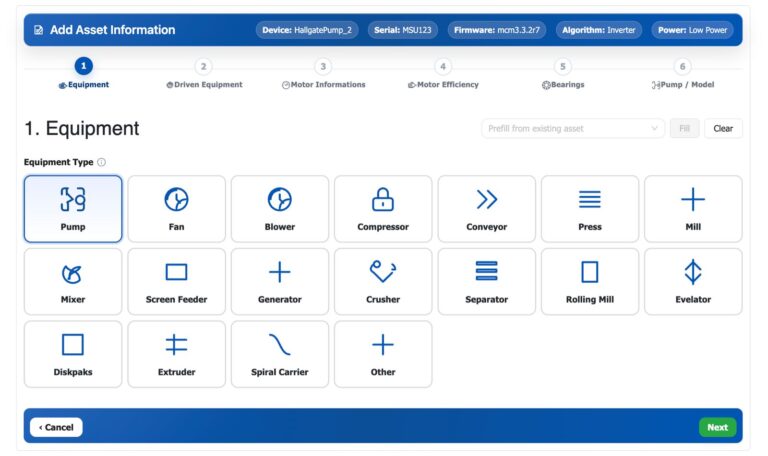
Task: Choose the Conveyor equipment type
Action: click(486, 209)
